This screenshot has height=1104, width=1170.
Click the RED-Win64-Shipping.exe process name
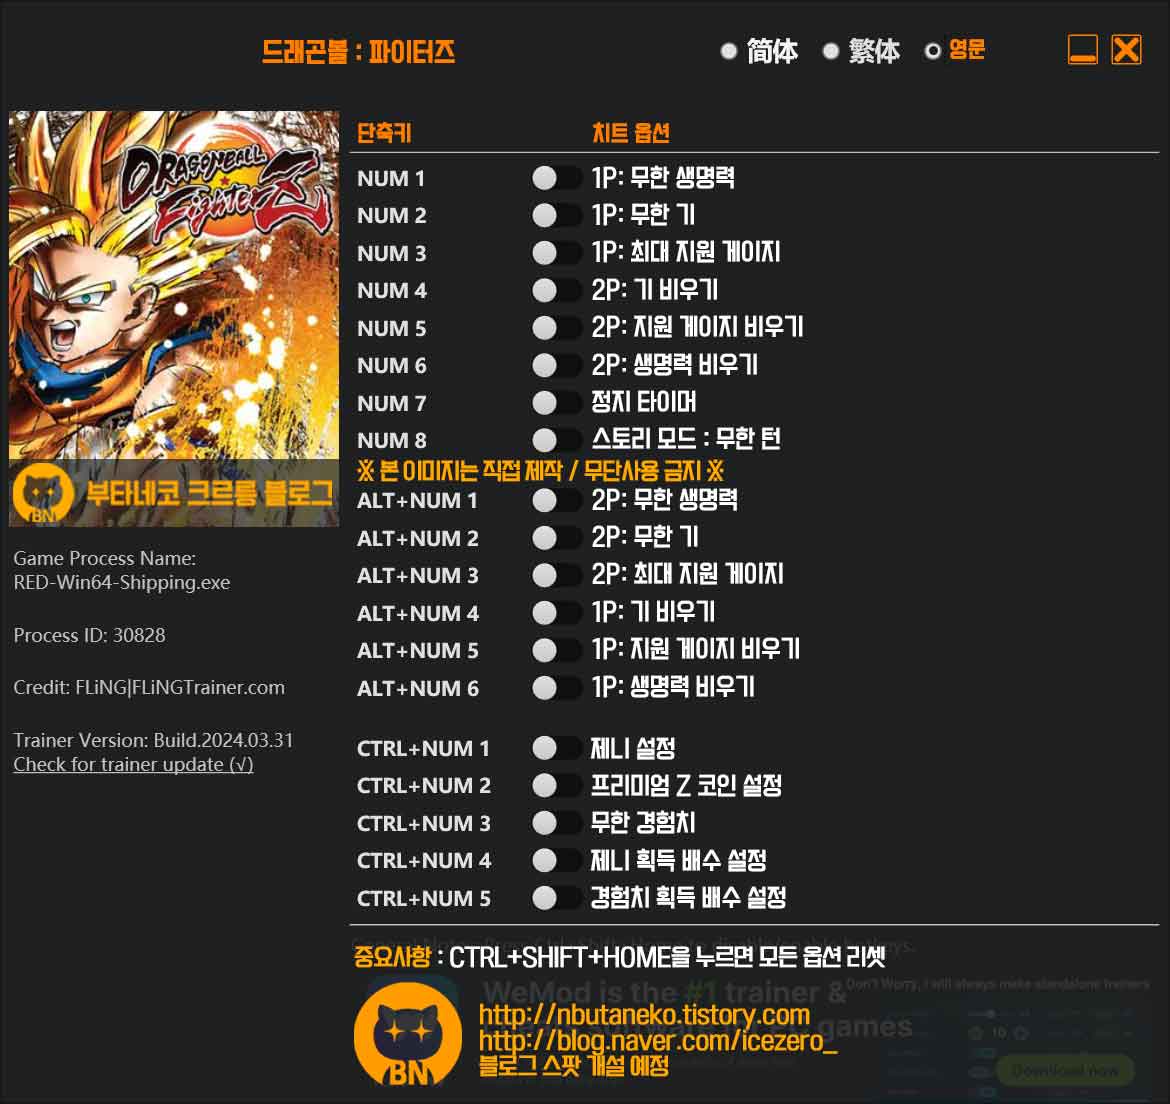click(122, 583)
